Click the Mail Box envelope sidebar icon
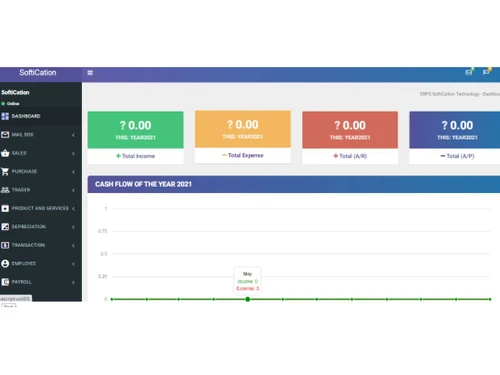500x375 pixels. [x=5, y=135]
